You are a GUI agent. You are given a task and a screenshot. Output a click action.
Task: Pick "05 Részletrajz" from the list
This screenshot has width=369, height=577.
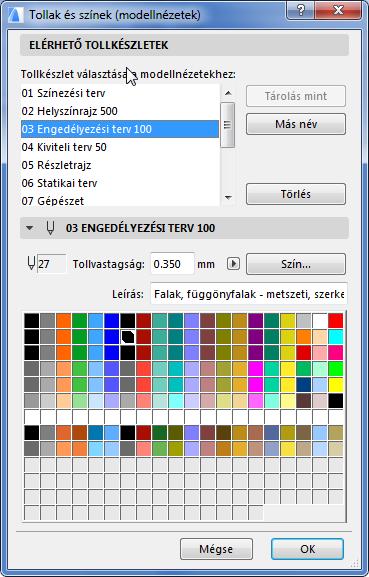(x=120, y=165)
